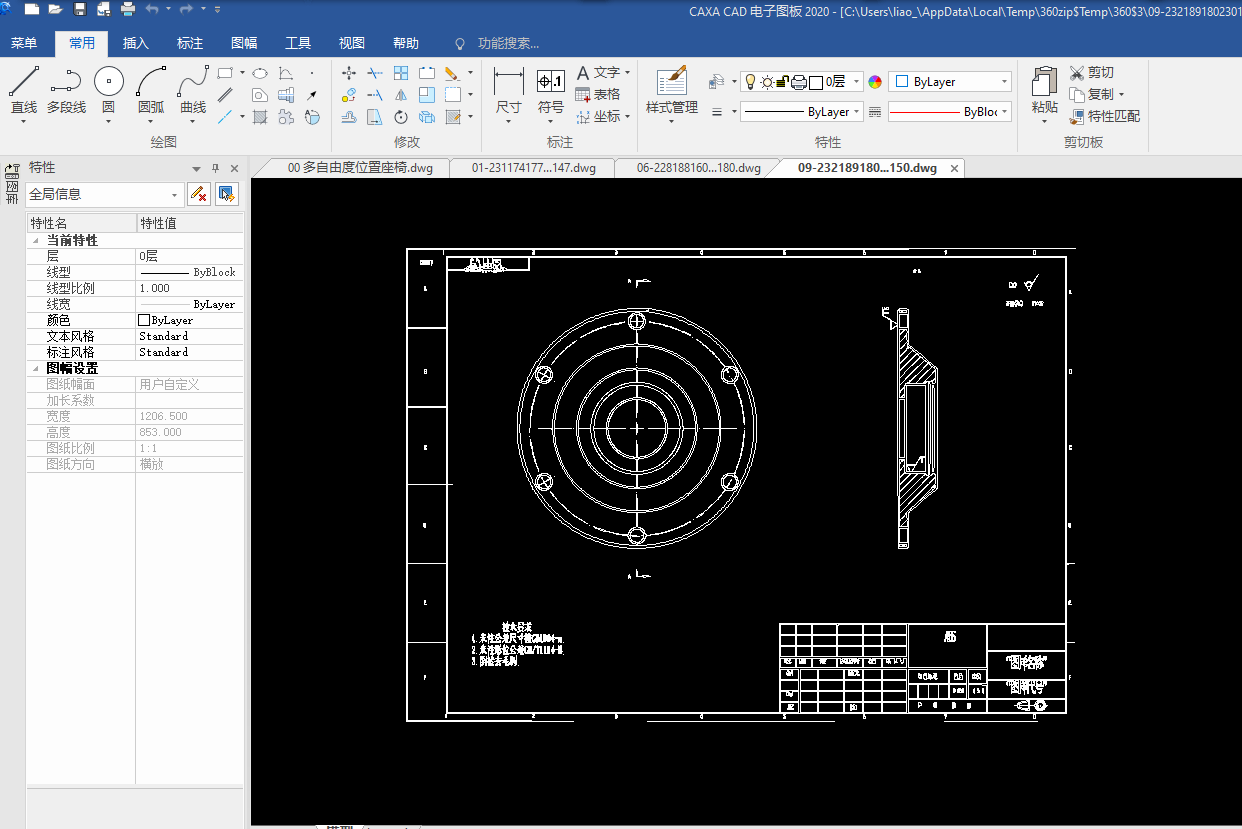Viewport: 1242px width, 829px height.
Task: Toggle the layer lightbulb on/off icon
Action: tap(750, 82)
